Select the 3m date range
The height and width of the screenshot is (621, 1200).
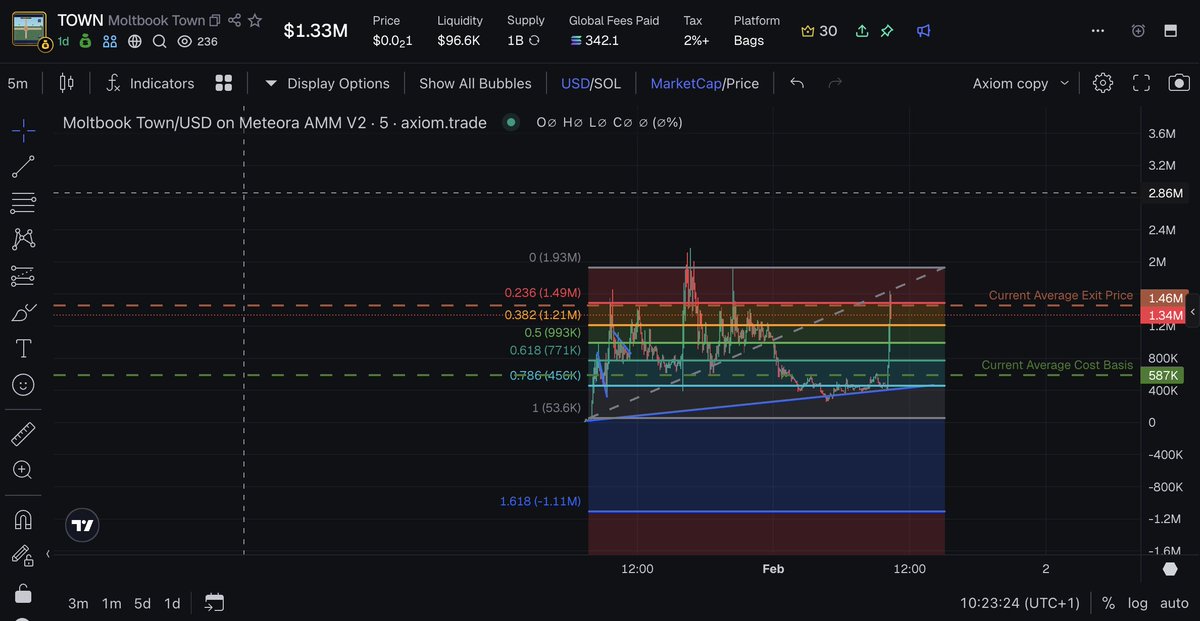click(78, 603)
